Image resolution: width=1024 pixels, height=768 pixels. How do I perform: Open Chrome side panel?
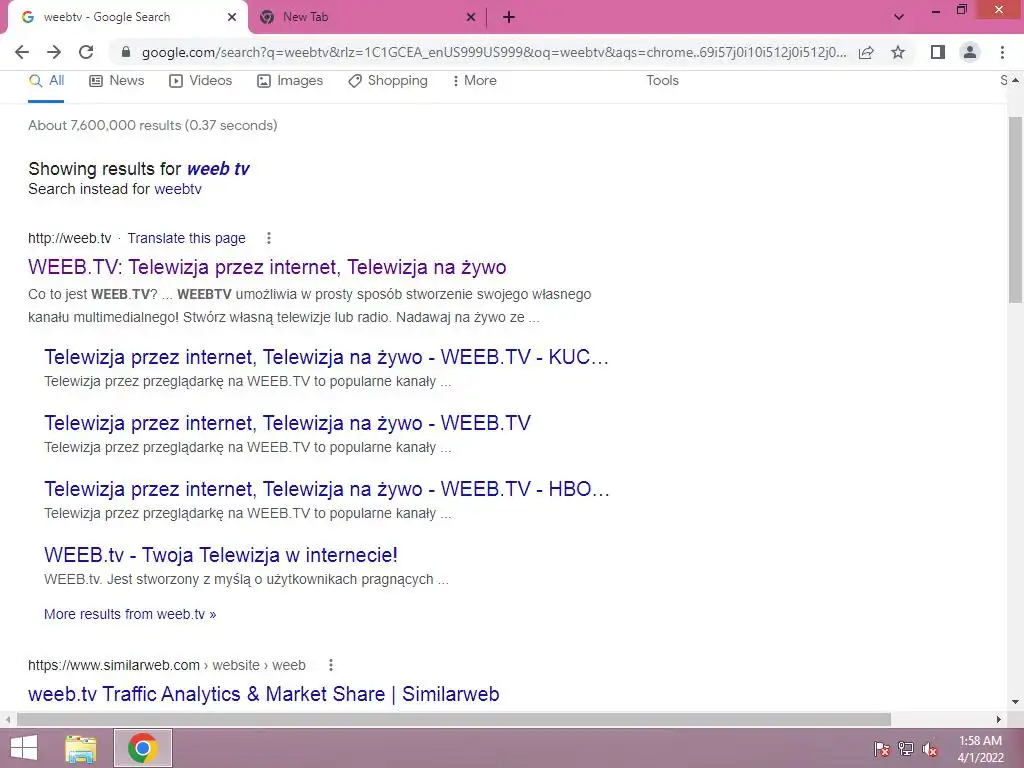[x=938, y=52]
